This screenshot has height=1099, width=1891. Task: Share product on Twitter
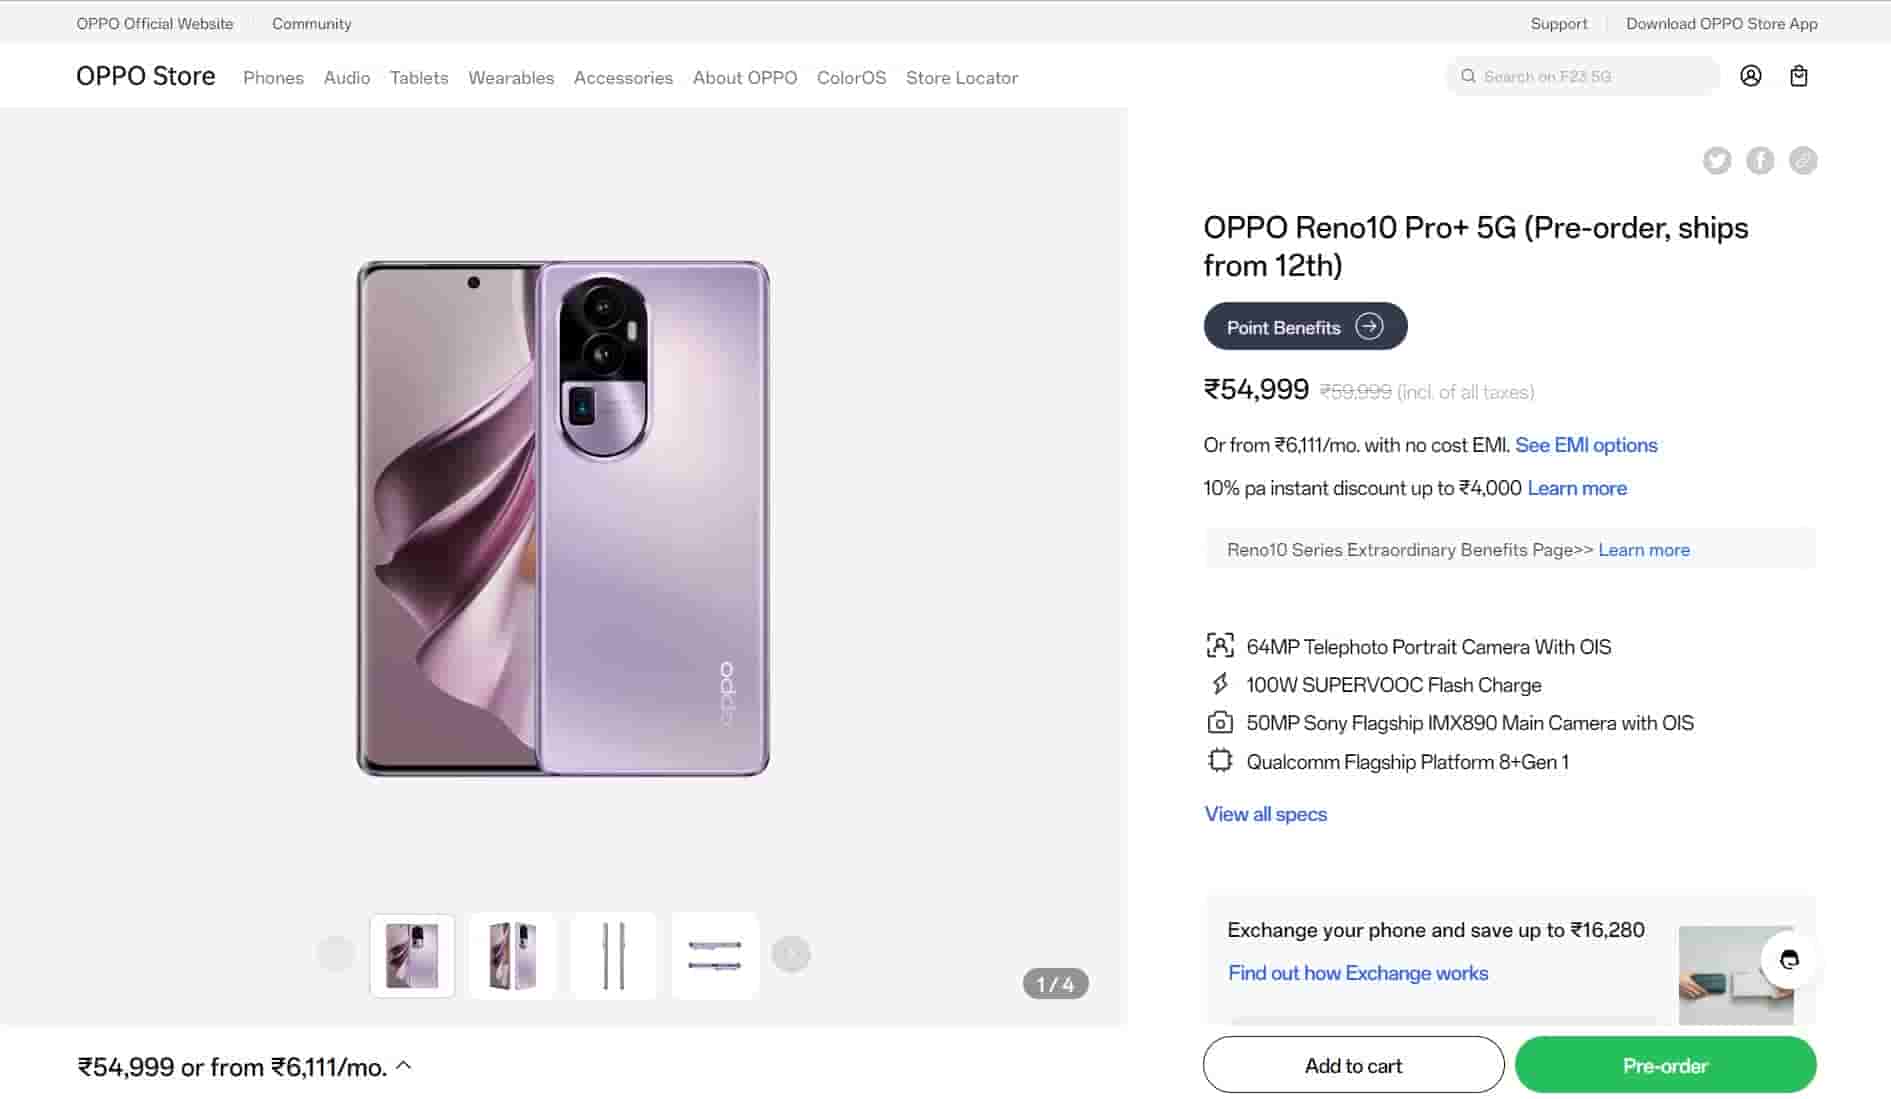click(1717, 160)
